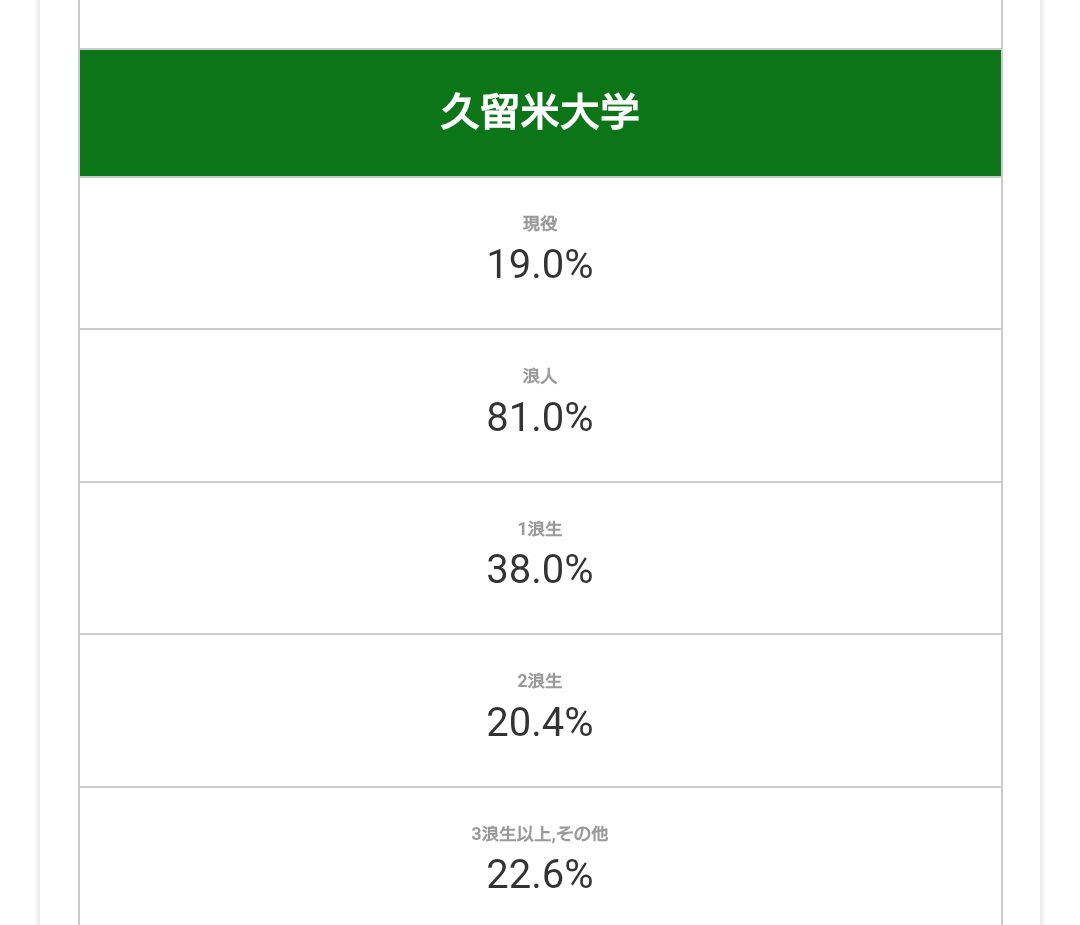Select the 20.4% value
The image size is (1080, 925).
pos(540,723)
